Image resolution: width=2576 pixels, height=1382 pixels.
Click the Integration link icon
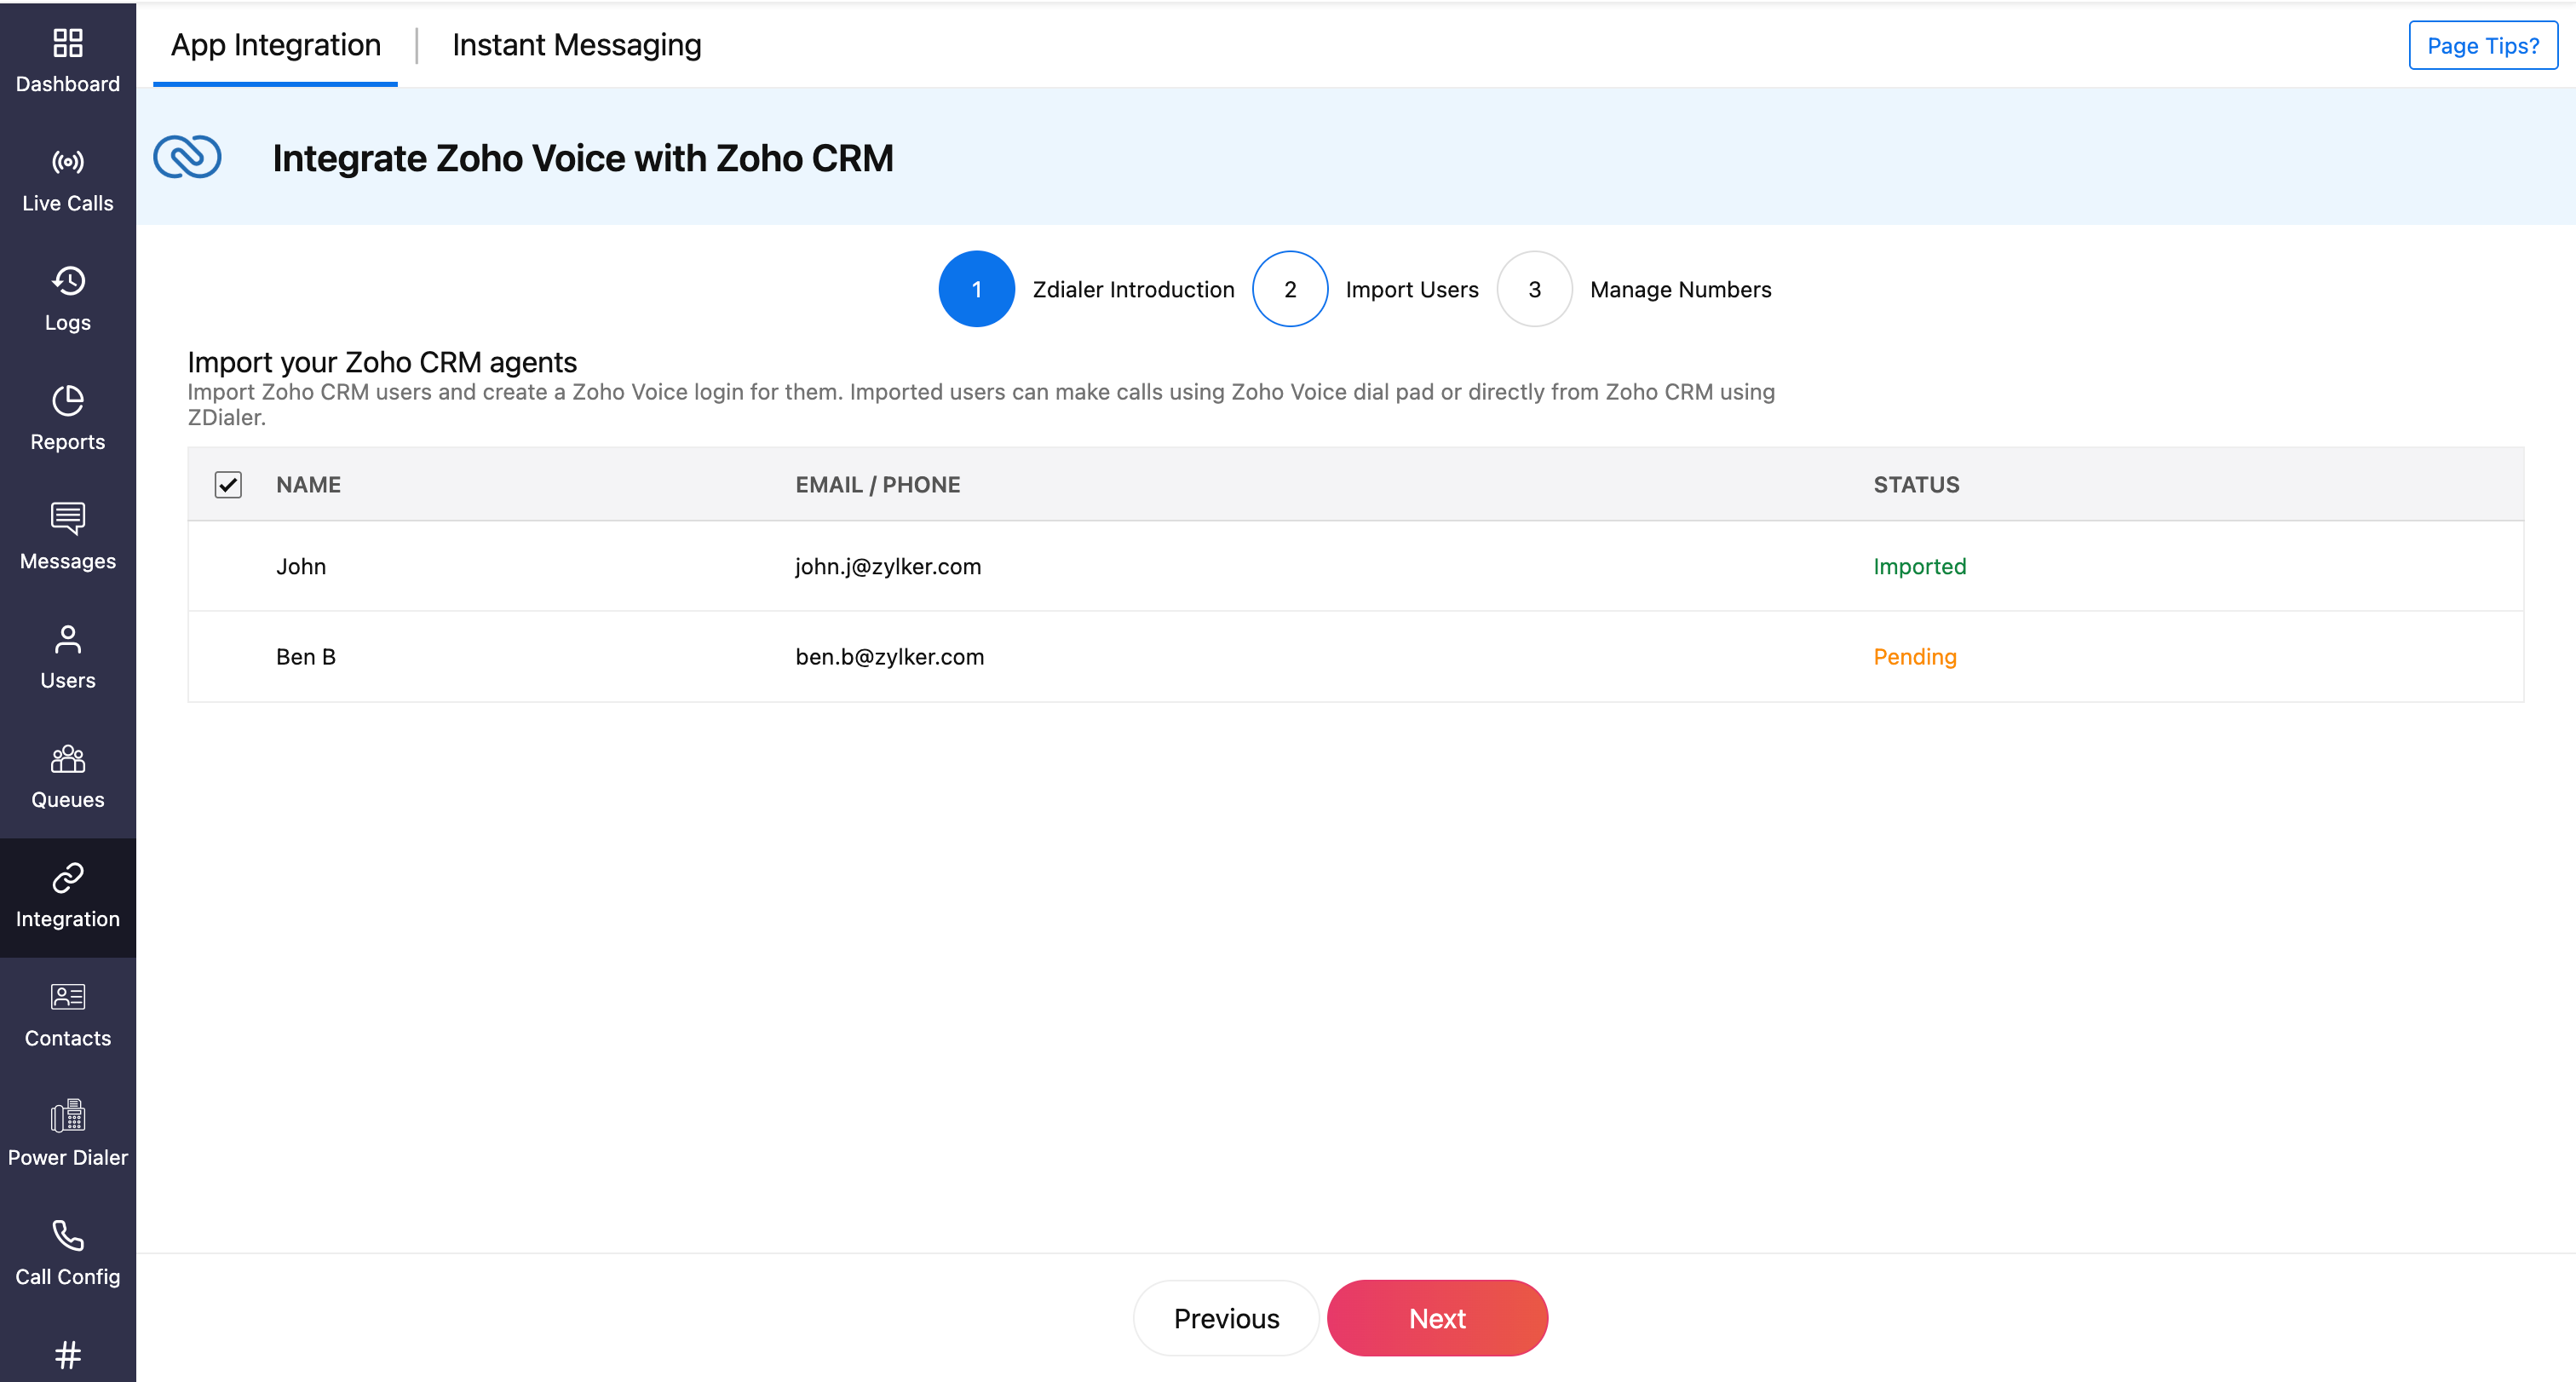point(67,878)
